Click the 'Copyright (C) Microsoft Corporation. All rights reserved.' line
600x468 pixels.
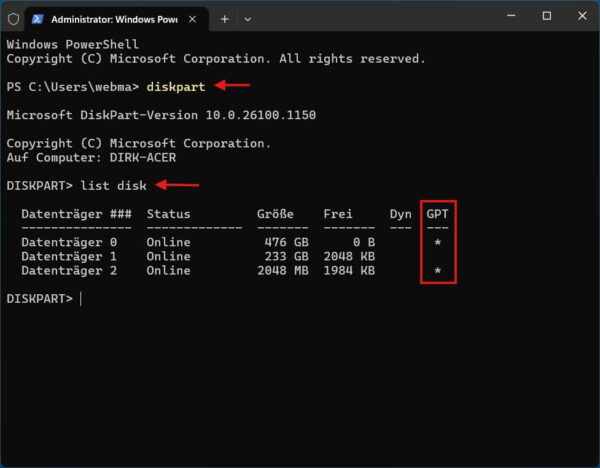point(216,59)
